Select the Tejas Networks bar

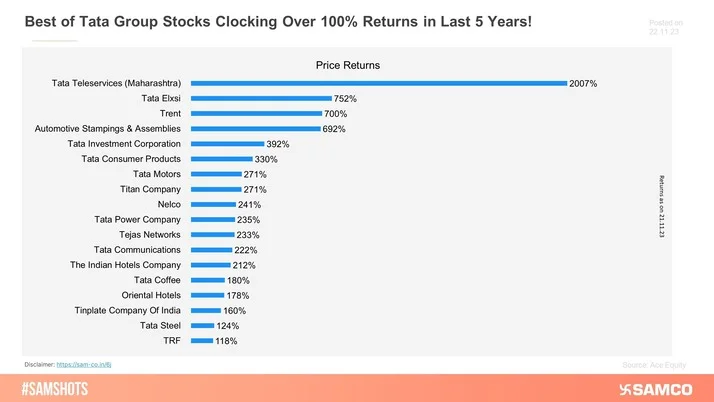pyautogui.click(x=212, y=234)
